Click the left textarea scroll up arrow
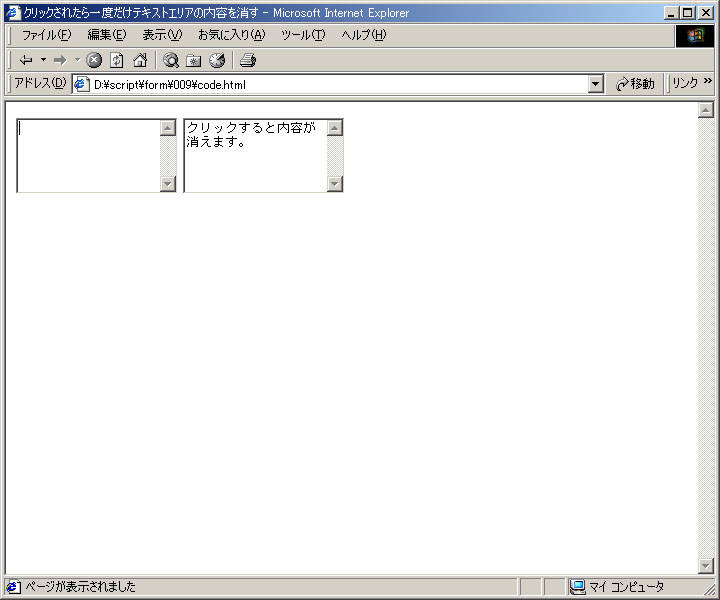 [168, 128]
